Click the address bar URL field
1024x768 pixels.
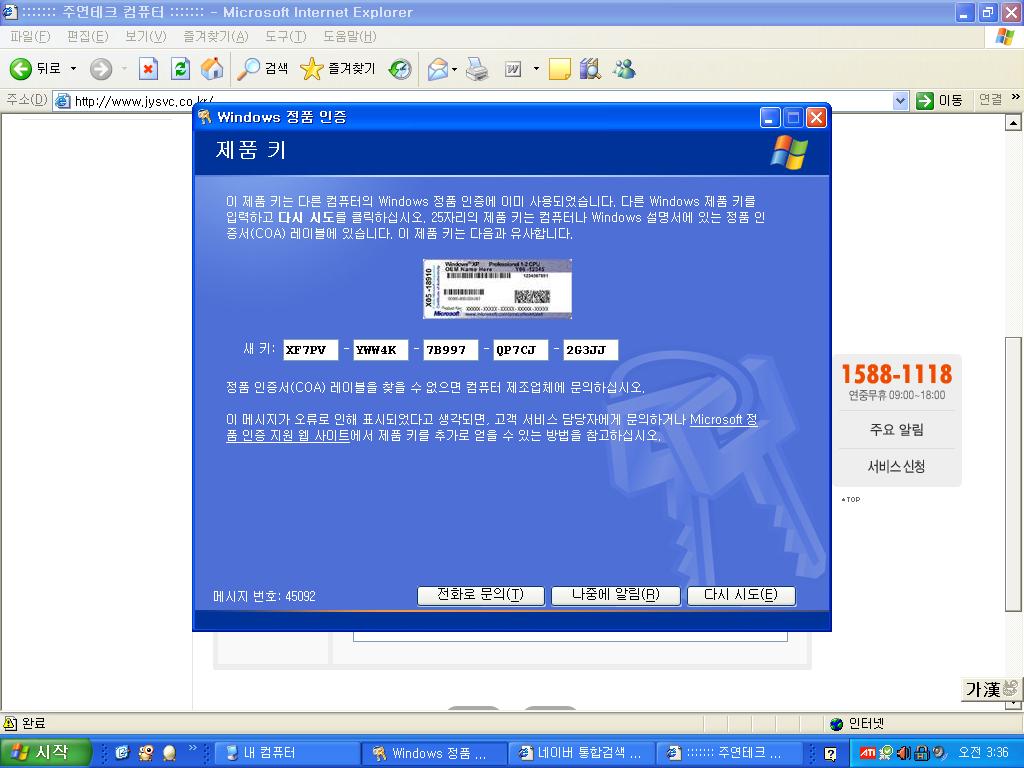[481, 101]
